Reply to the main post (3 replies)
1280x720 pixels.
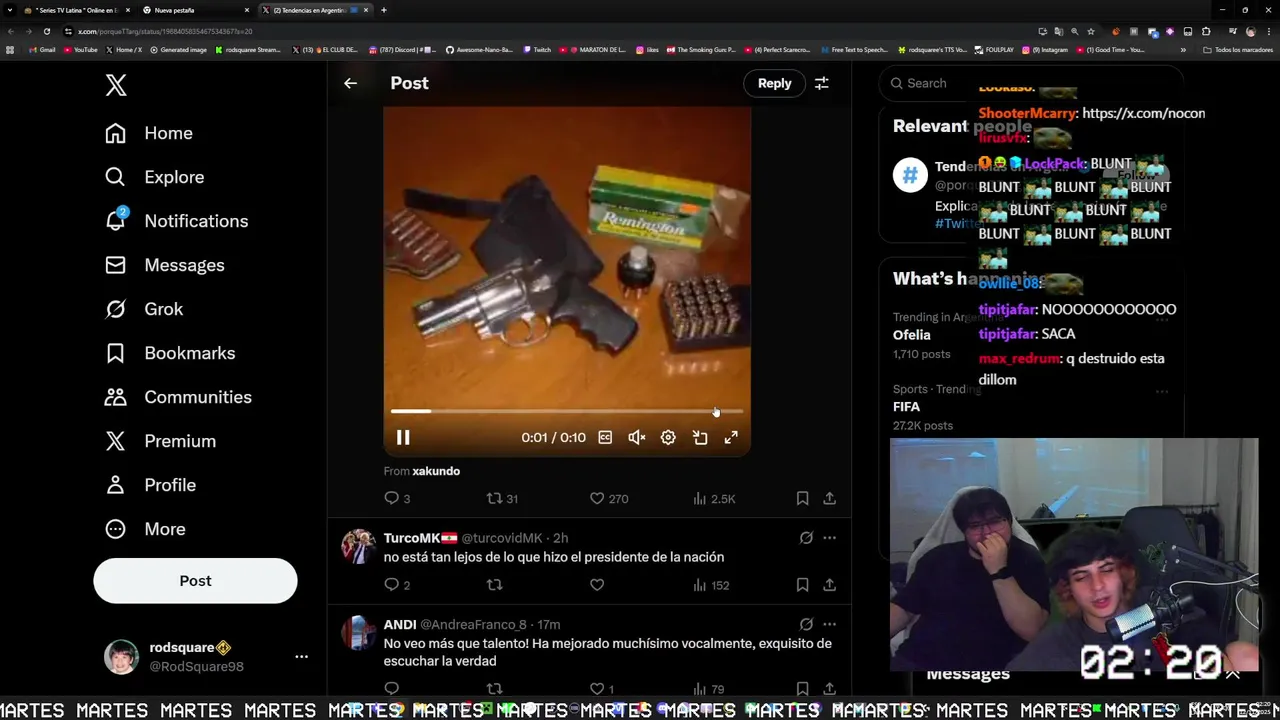tap(397, 498)
